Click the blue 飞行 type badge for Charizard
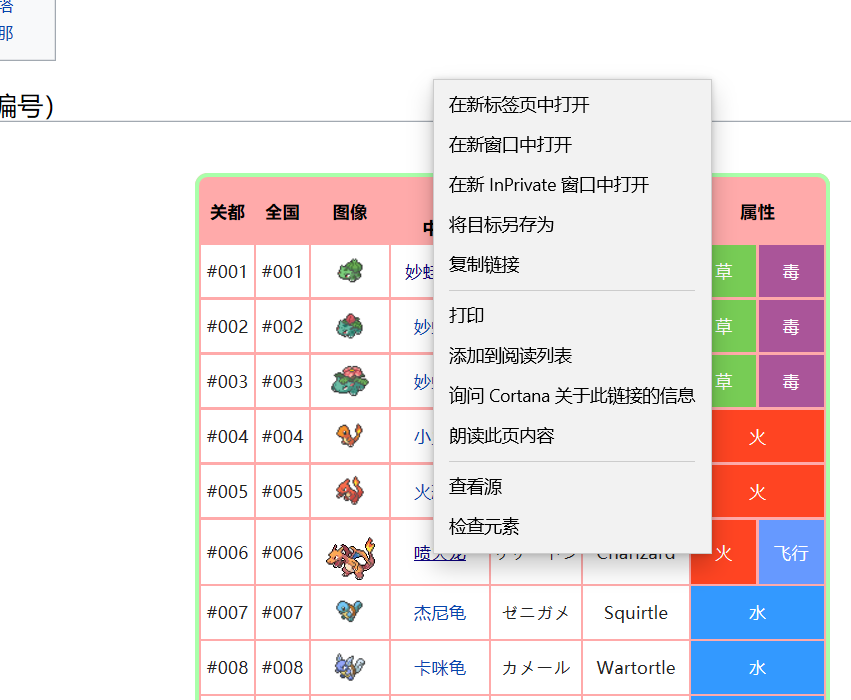 [x=791, y=552]
